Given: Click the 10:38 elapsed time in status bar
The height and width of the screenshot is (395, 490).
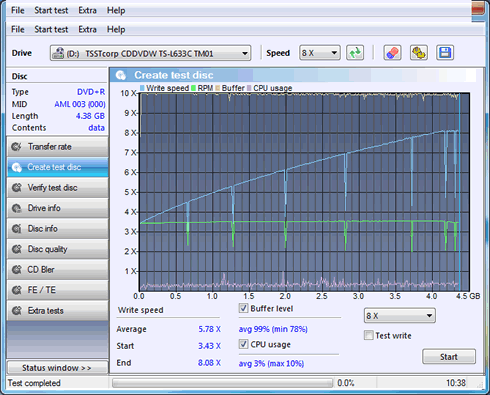Looking at the screenshot, I should [456, 383].
